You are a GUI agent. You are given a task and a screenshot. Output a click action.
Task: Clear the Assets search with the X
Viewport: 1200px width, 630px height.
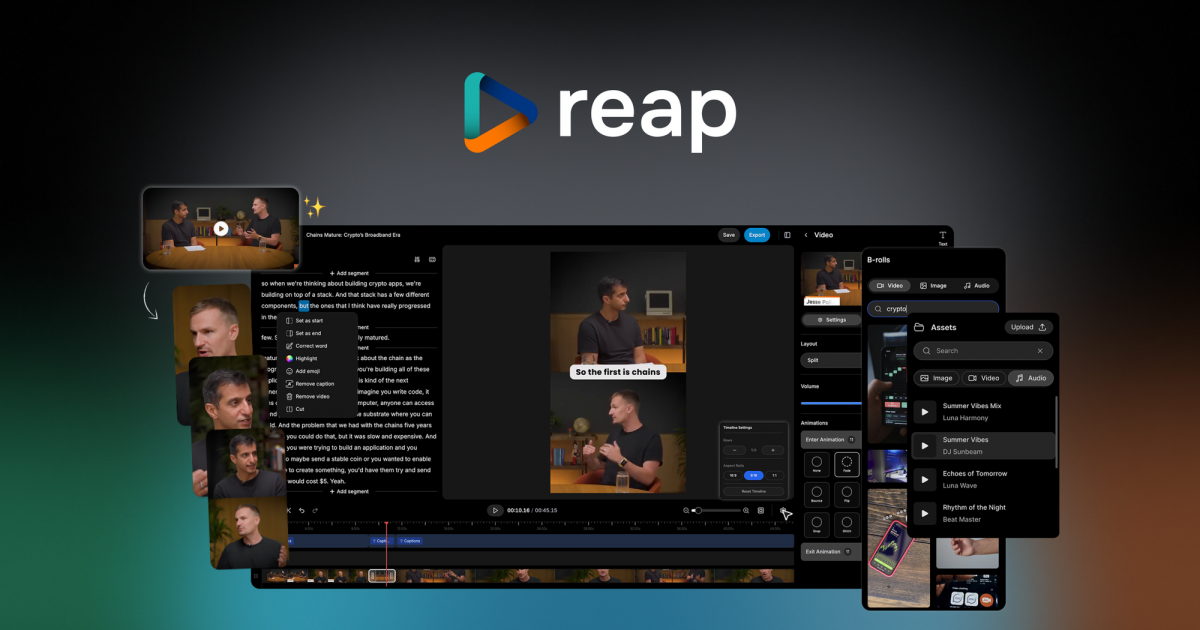[x=1040, y=351]
